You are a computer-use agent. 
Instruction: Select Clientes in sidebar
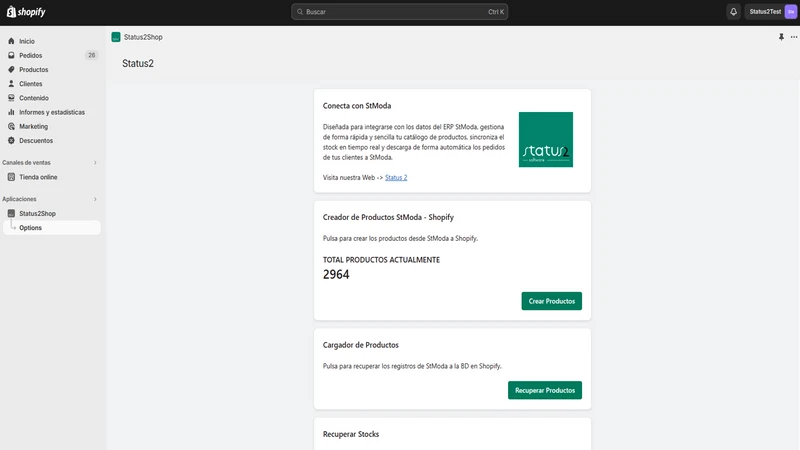click(x=31, y=84)
